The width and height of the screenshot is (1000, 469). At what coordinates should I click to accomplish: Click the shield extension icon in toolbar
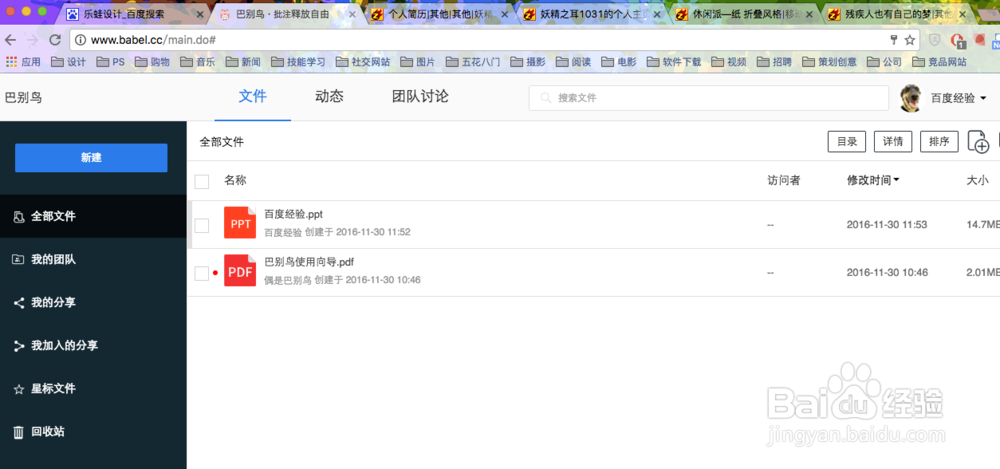pyautogui.click(x=934, y=40)
